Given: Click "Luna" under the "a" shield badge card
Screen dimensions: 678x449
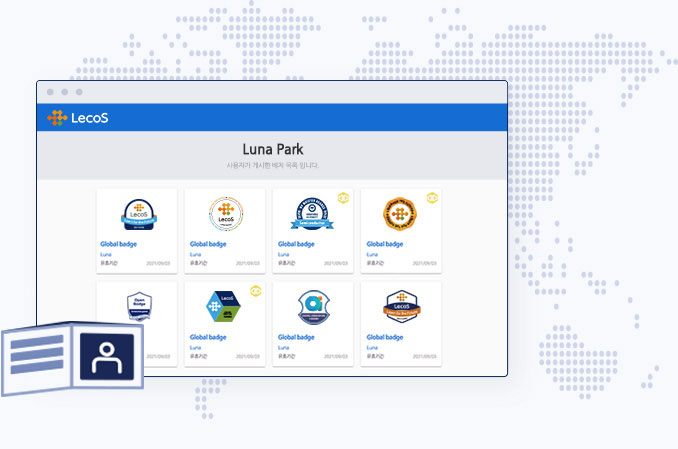Looking at the screenshot, I should click(x=283, y=347).
